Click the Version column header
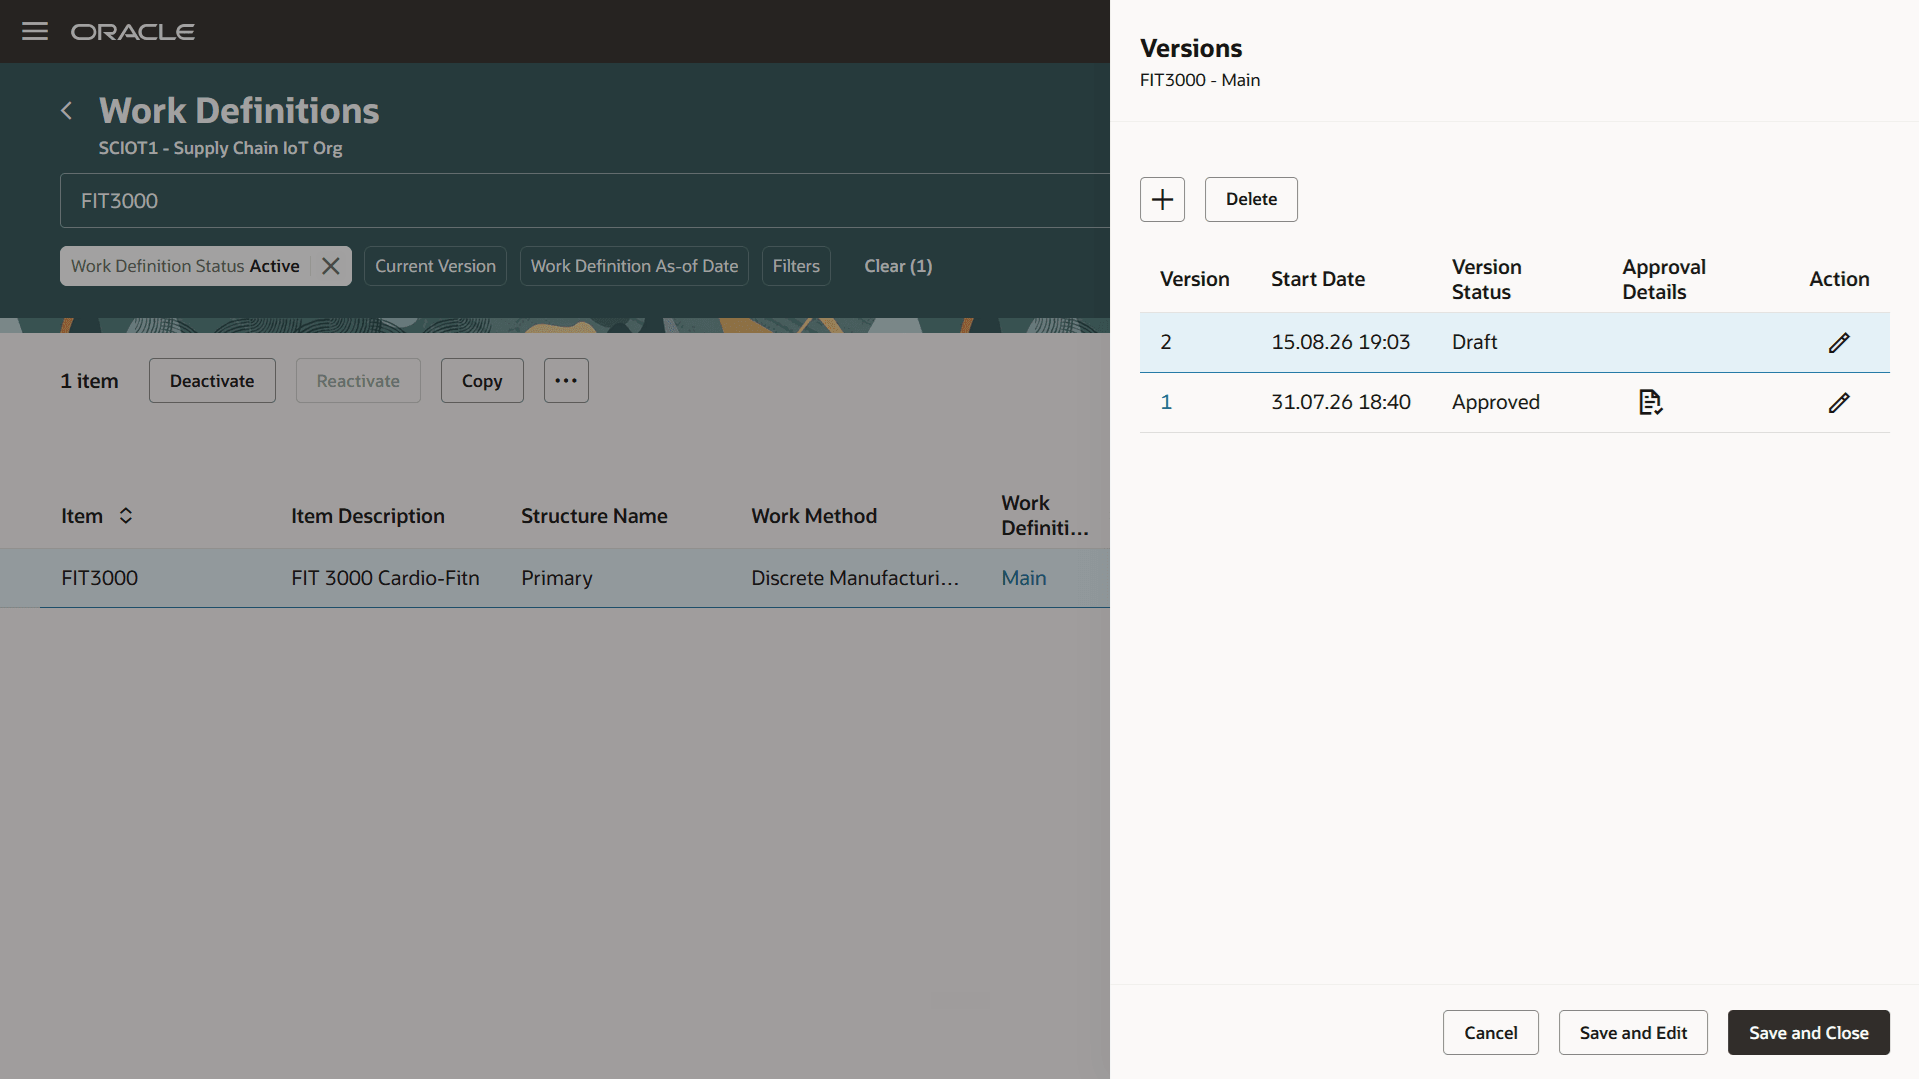This screenshot has height=1079, width=1919. click(1194, 279)
